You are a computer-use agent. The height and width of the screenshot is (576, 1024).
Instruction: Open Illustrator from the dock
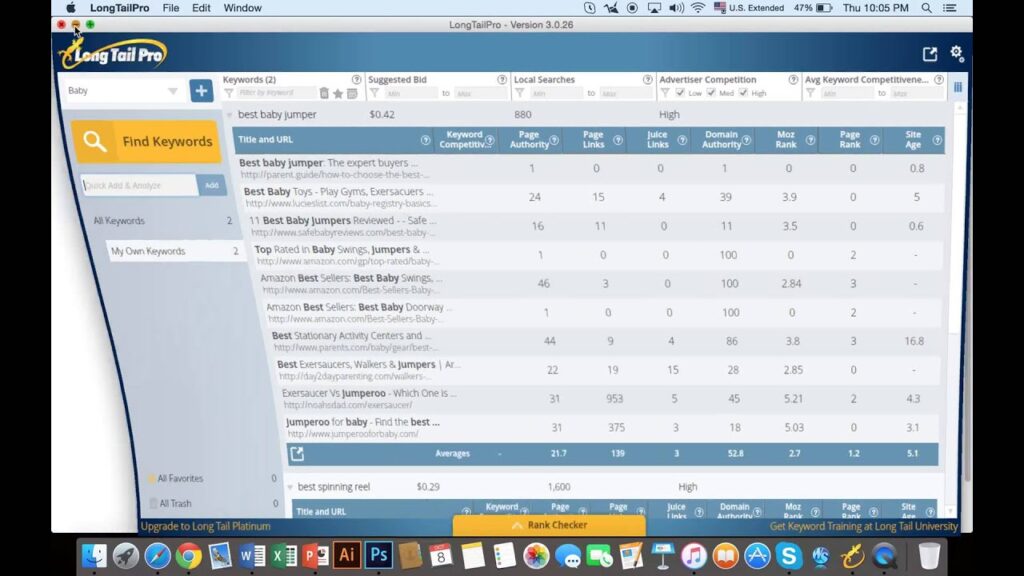(347, 556)
